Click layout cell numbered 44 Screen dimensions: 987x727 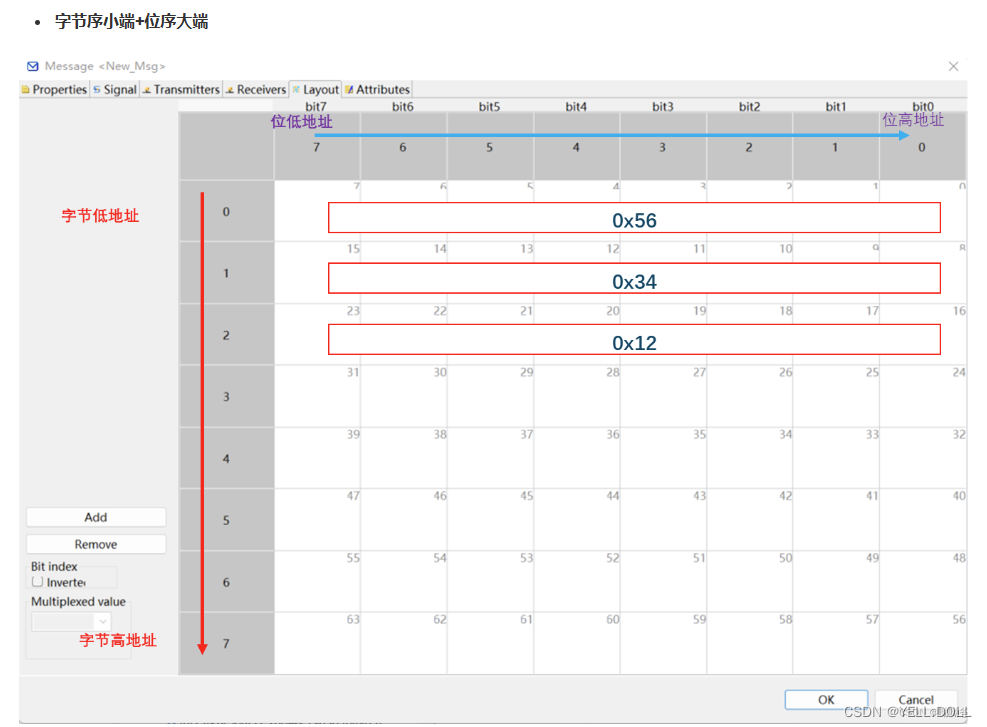click(x=577, y=520)
